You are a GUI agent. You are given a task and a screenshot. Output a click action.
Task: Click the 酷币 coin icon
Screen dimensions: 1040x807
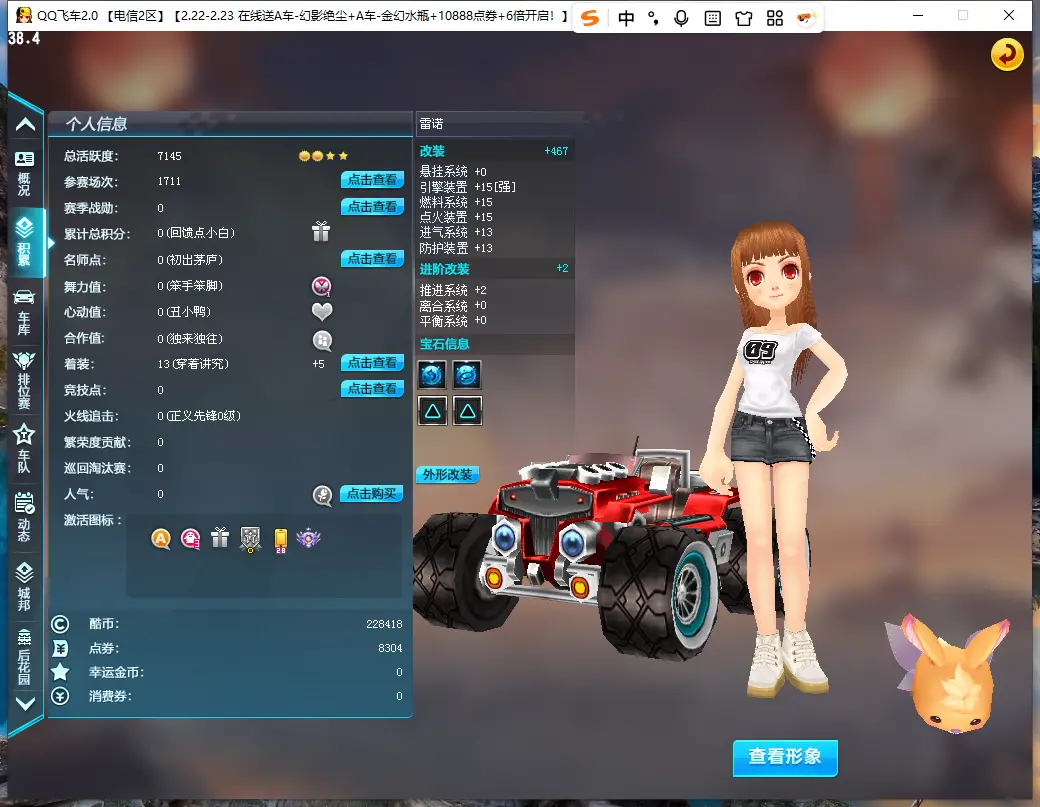click(60, 624)
